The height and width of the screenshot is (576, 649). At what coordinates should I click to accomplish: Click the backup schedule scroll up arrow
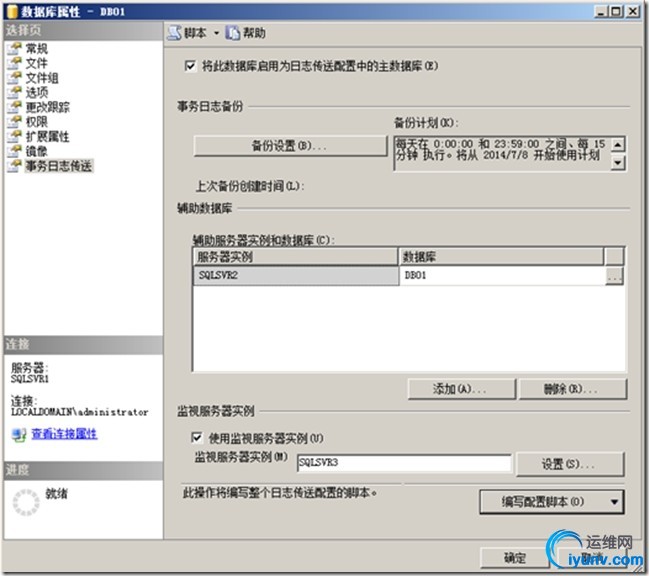click(618, 144)
